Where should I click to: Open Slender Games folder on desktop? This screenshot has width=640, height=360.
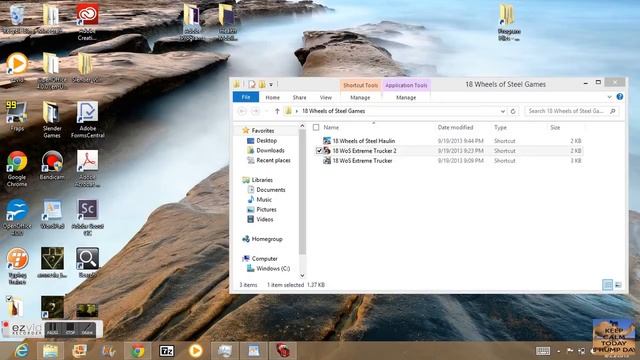[52, 120]
